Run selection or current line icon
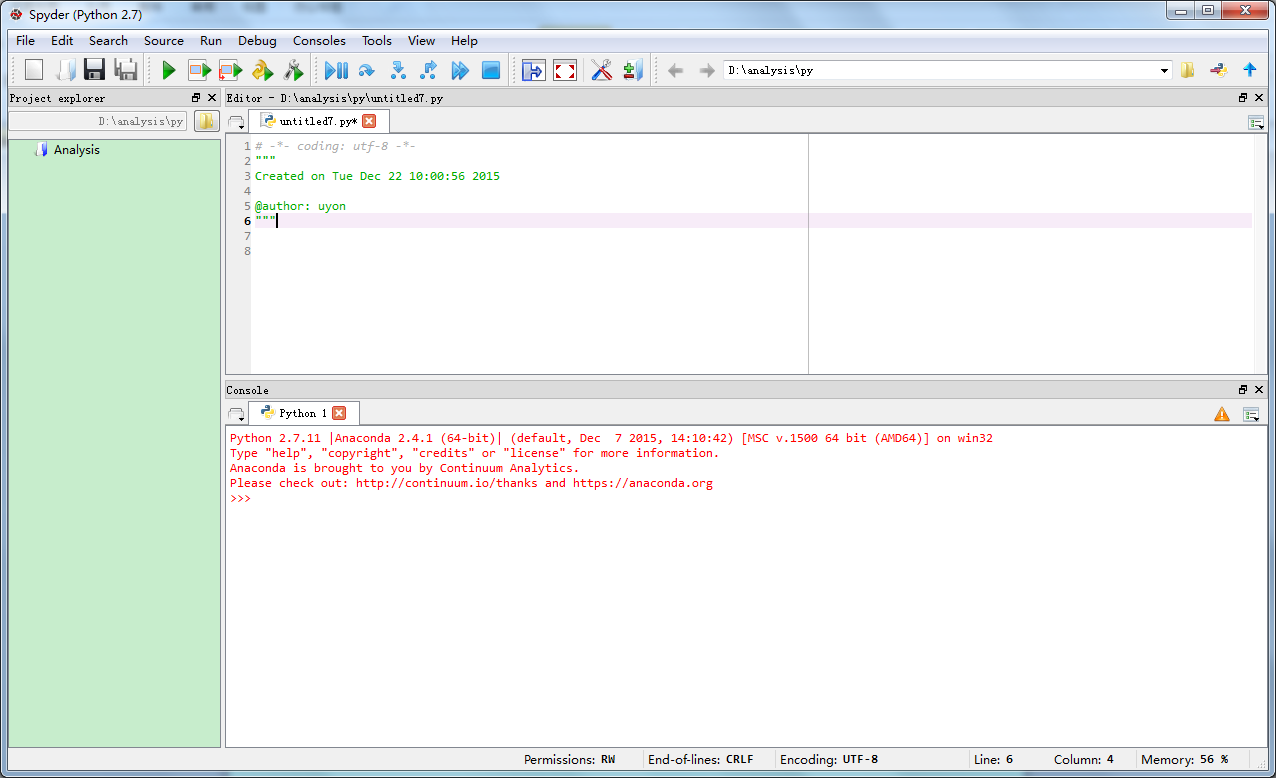The image size is (1276, 778). click(x=262, y=70)
